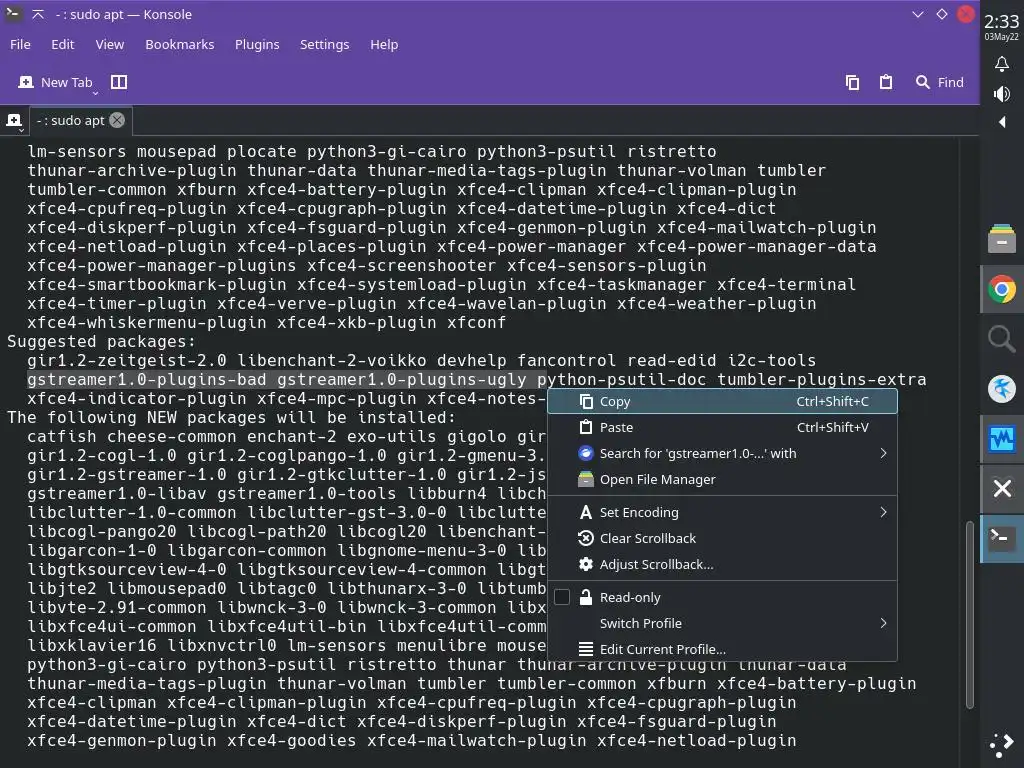Launch Google Chrome from the side panel
Image resolution: width=1024 pixels, height=768 pixels.
click(1002, 289)
